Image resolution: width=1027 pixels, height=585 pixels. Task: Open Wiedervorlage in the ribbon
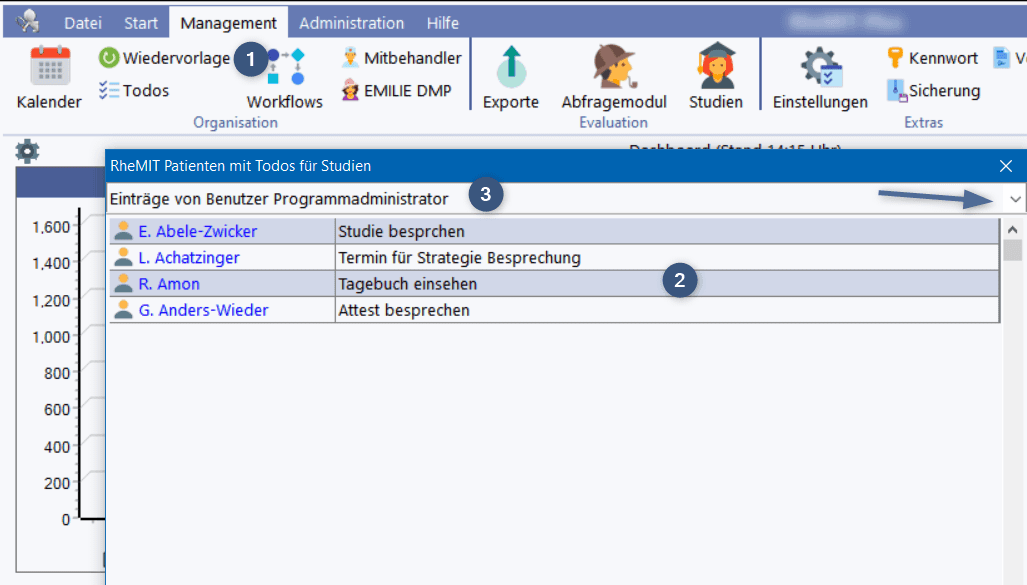[165, 59]
